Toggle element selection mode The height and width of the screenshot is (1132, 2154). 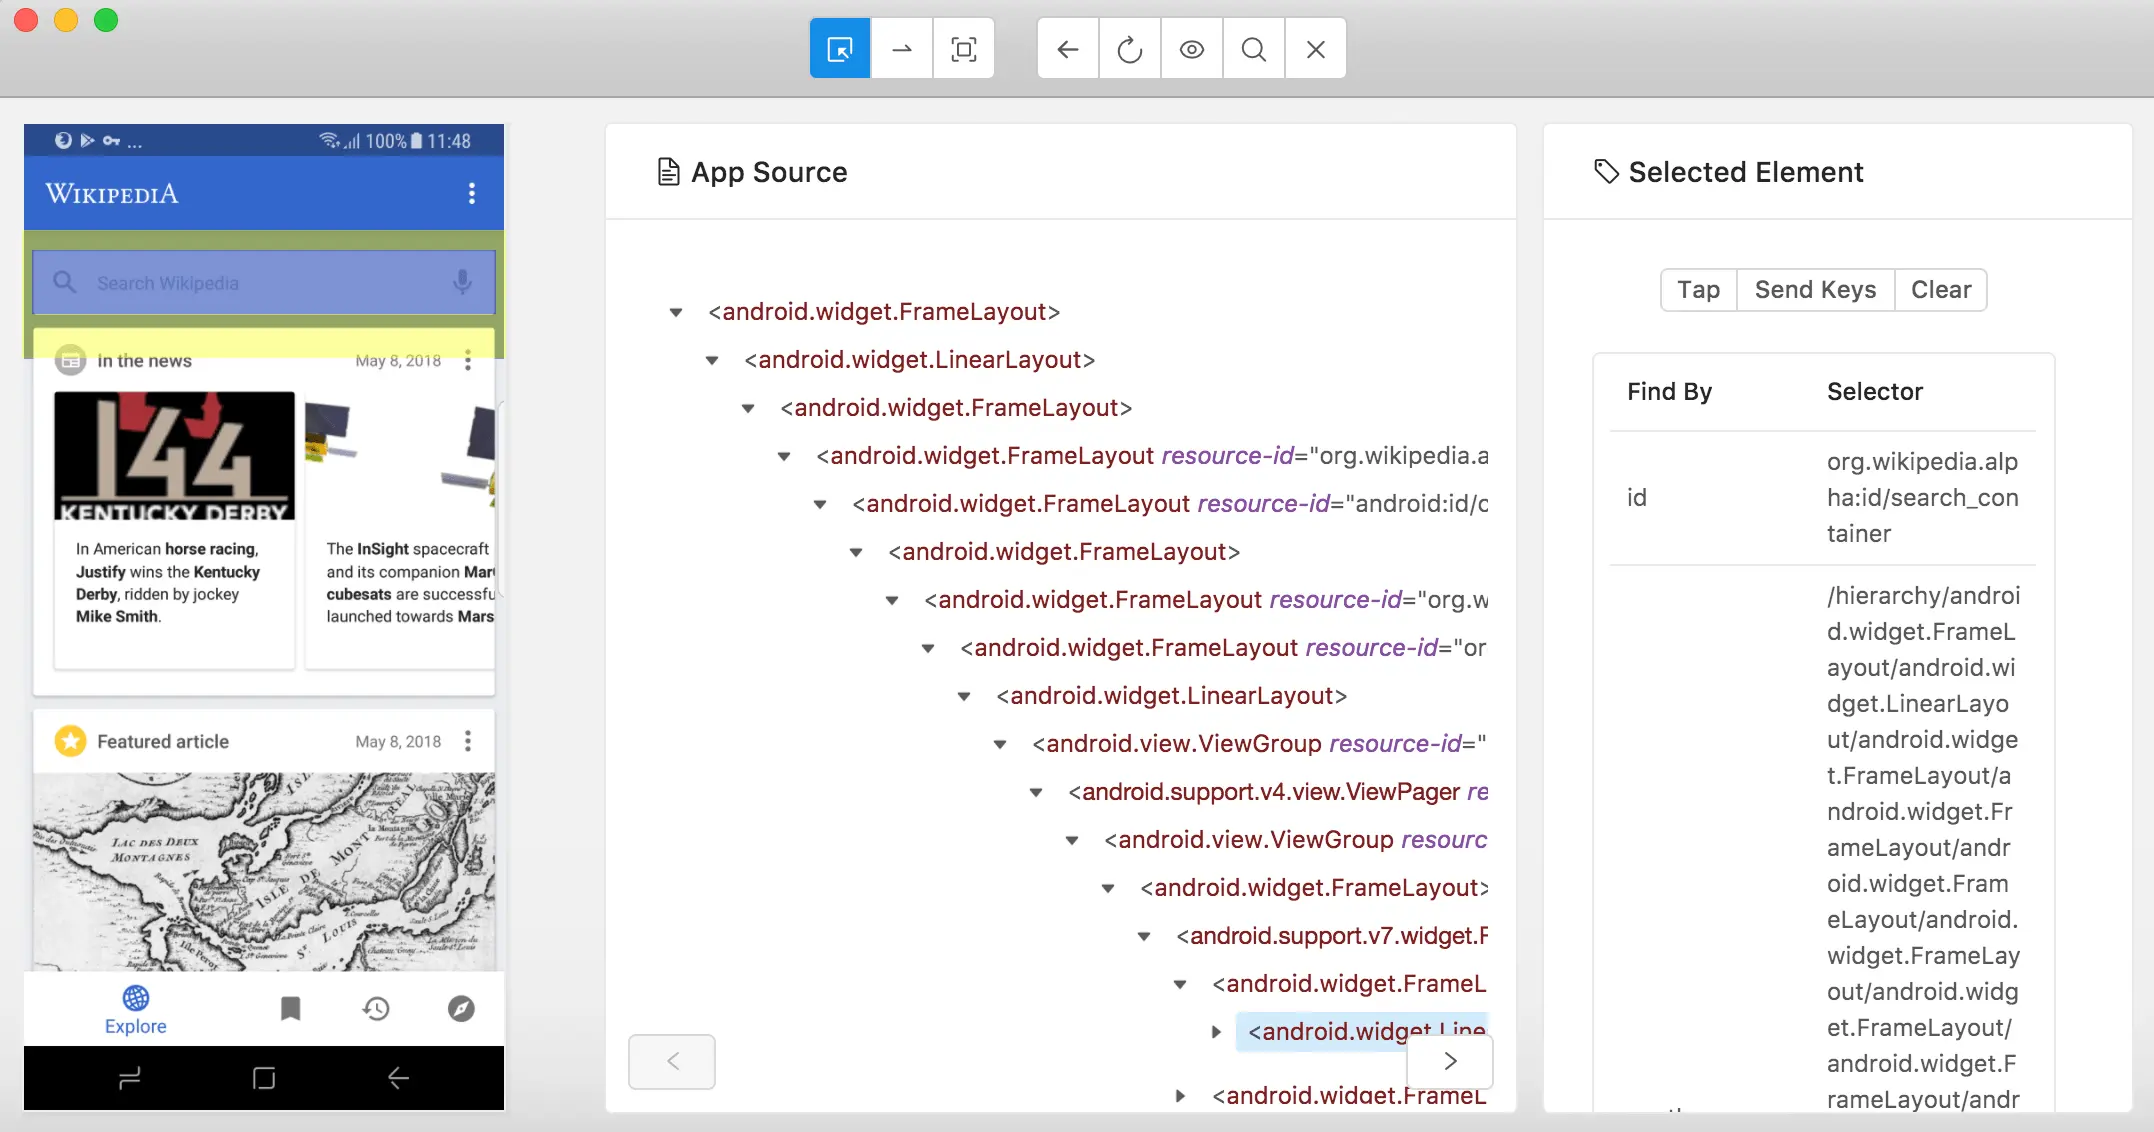tap(840, 48)
